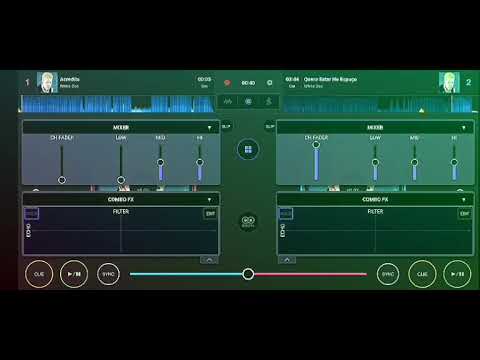Click the deck 1 CH FADER handle
Image resolution: width=480 pixels, height=360 pixels.
point(62,180)
